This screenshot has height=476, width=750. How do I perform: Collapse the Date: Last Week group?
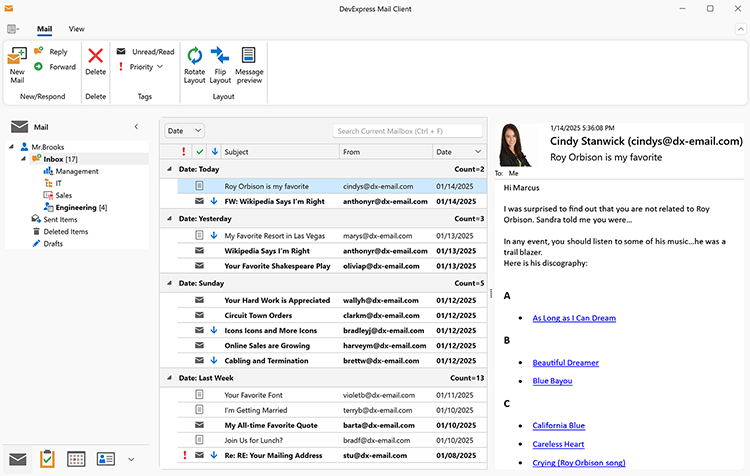(x=169, y=378)
